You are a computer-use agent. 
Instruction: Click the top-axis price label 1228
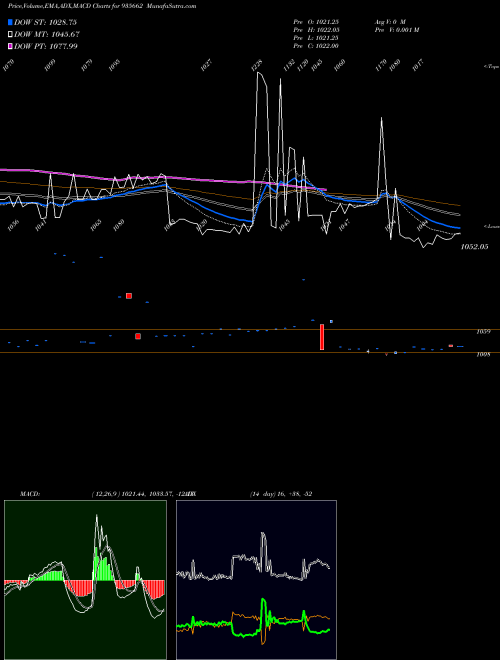(256, 65)
